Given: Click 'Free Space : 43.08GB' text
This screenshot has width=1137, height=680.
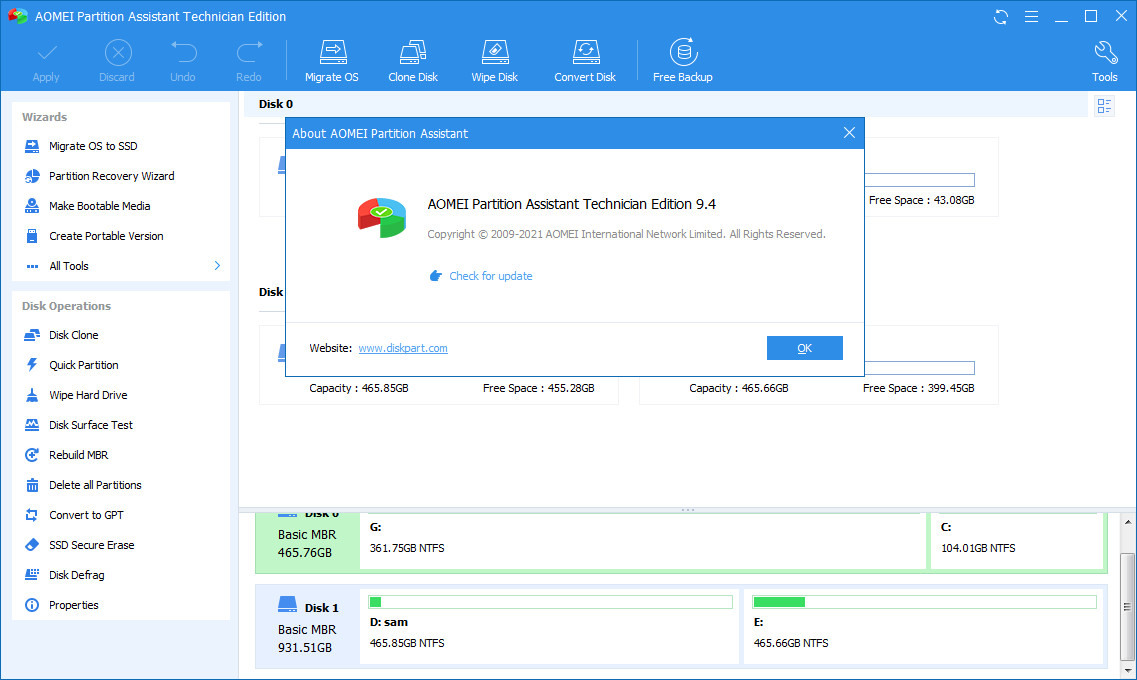Looking at the screenshot, I should click(x=922, y=200).
